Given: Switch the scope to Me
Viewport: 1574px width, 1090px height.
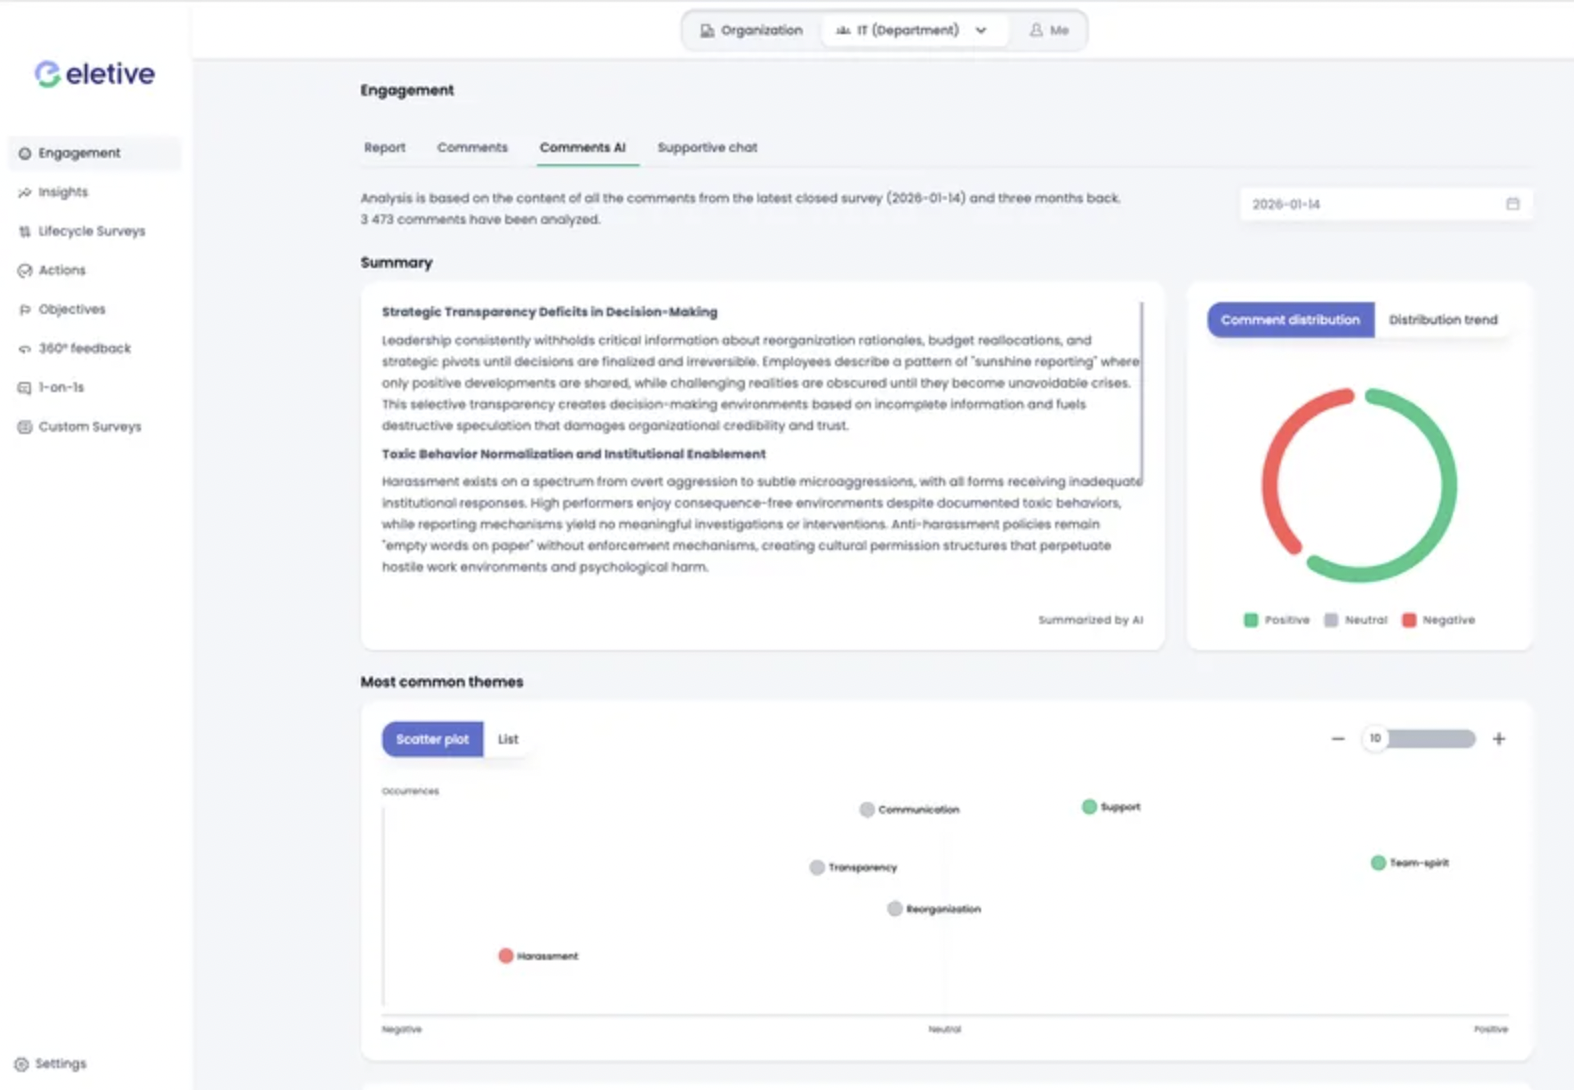Looking at the screenshot, I should point(1049,30).
